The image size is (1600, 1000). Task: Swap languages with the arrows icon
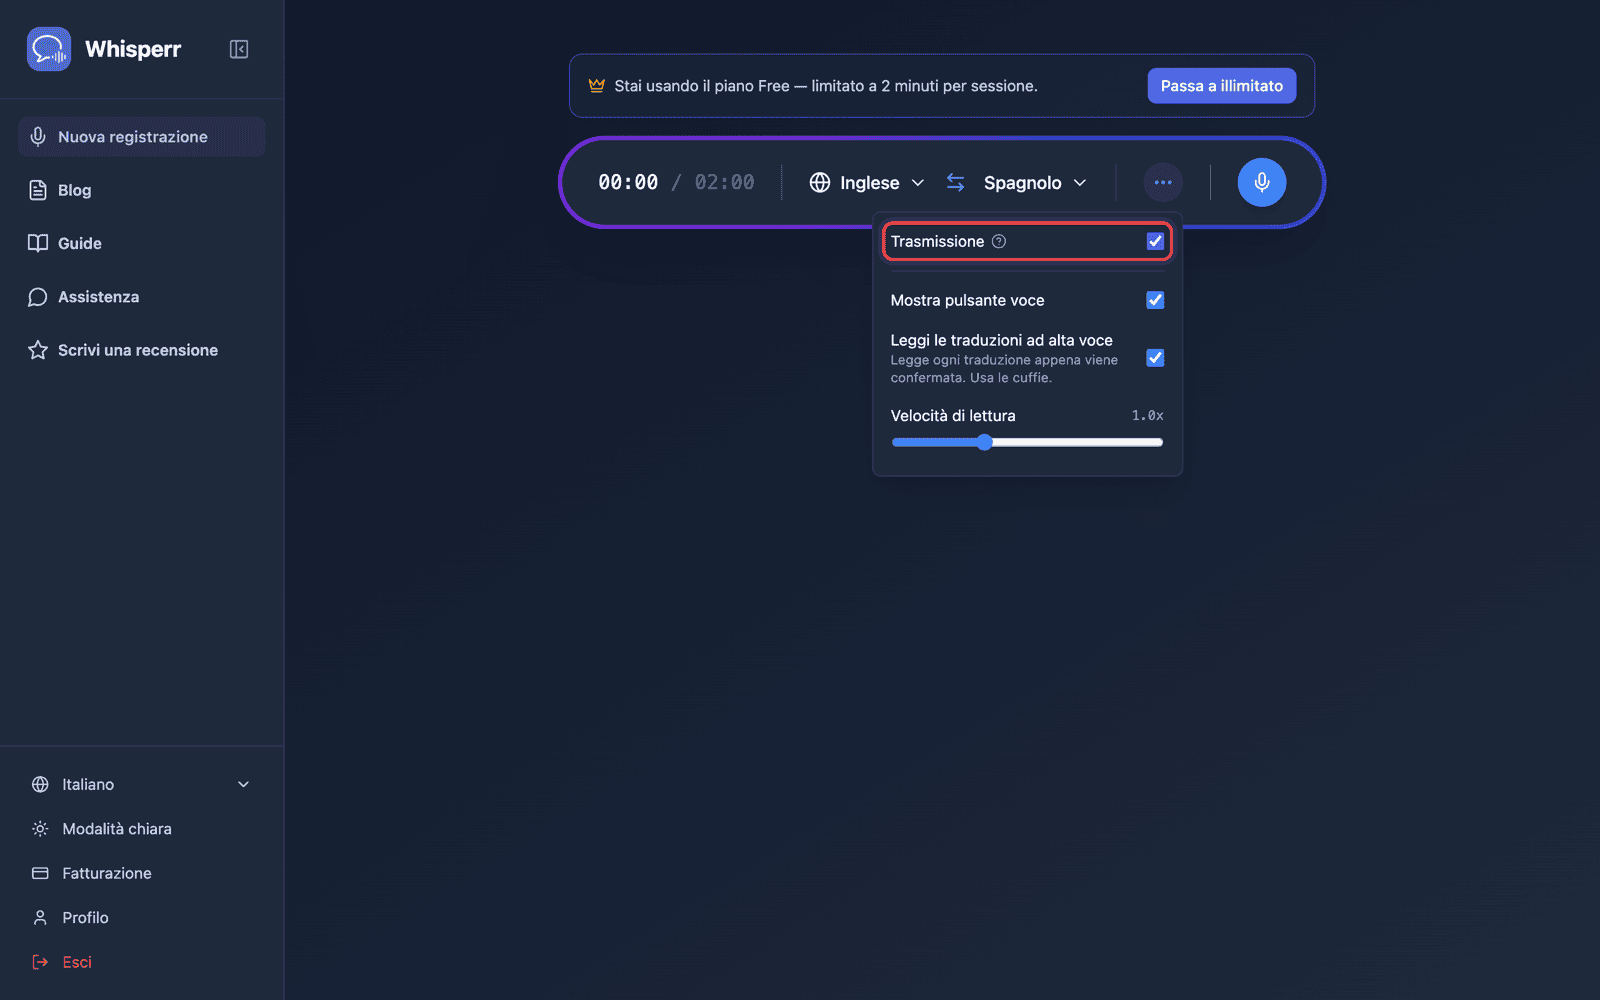[x=955, y=182]
